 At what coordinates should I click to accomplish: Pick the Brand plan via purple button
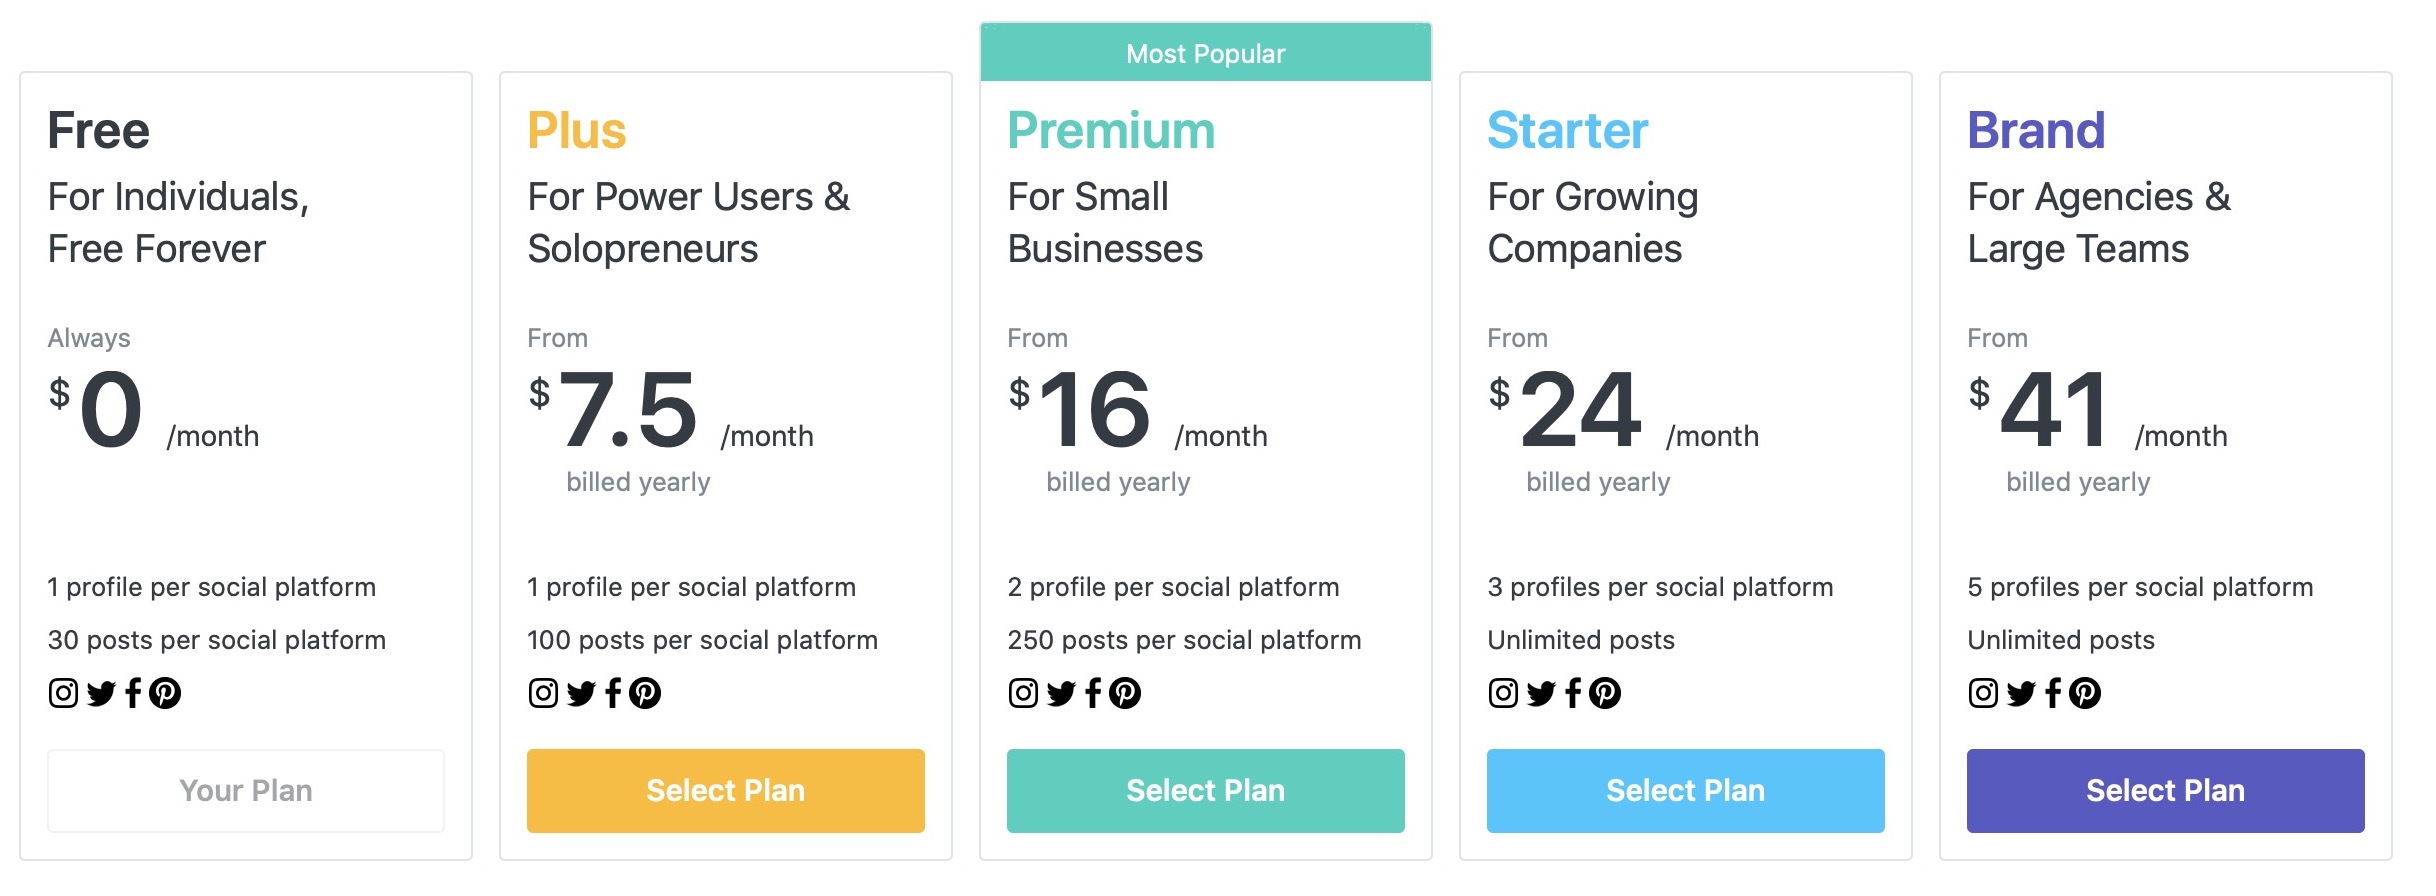pos(2165,790)
